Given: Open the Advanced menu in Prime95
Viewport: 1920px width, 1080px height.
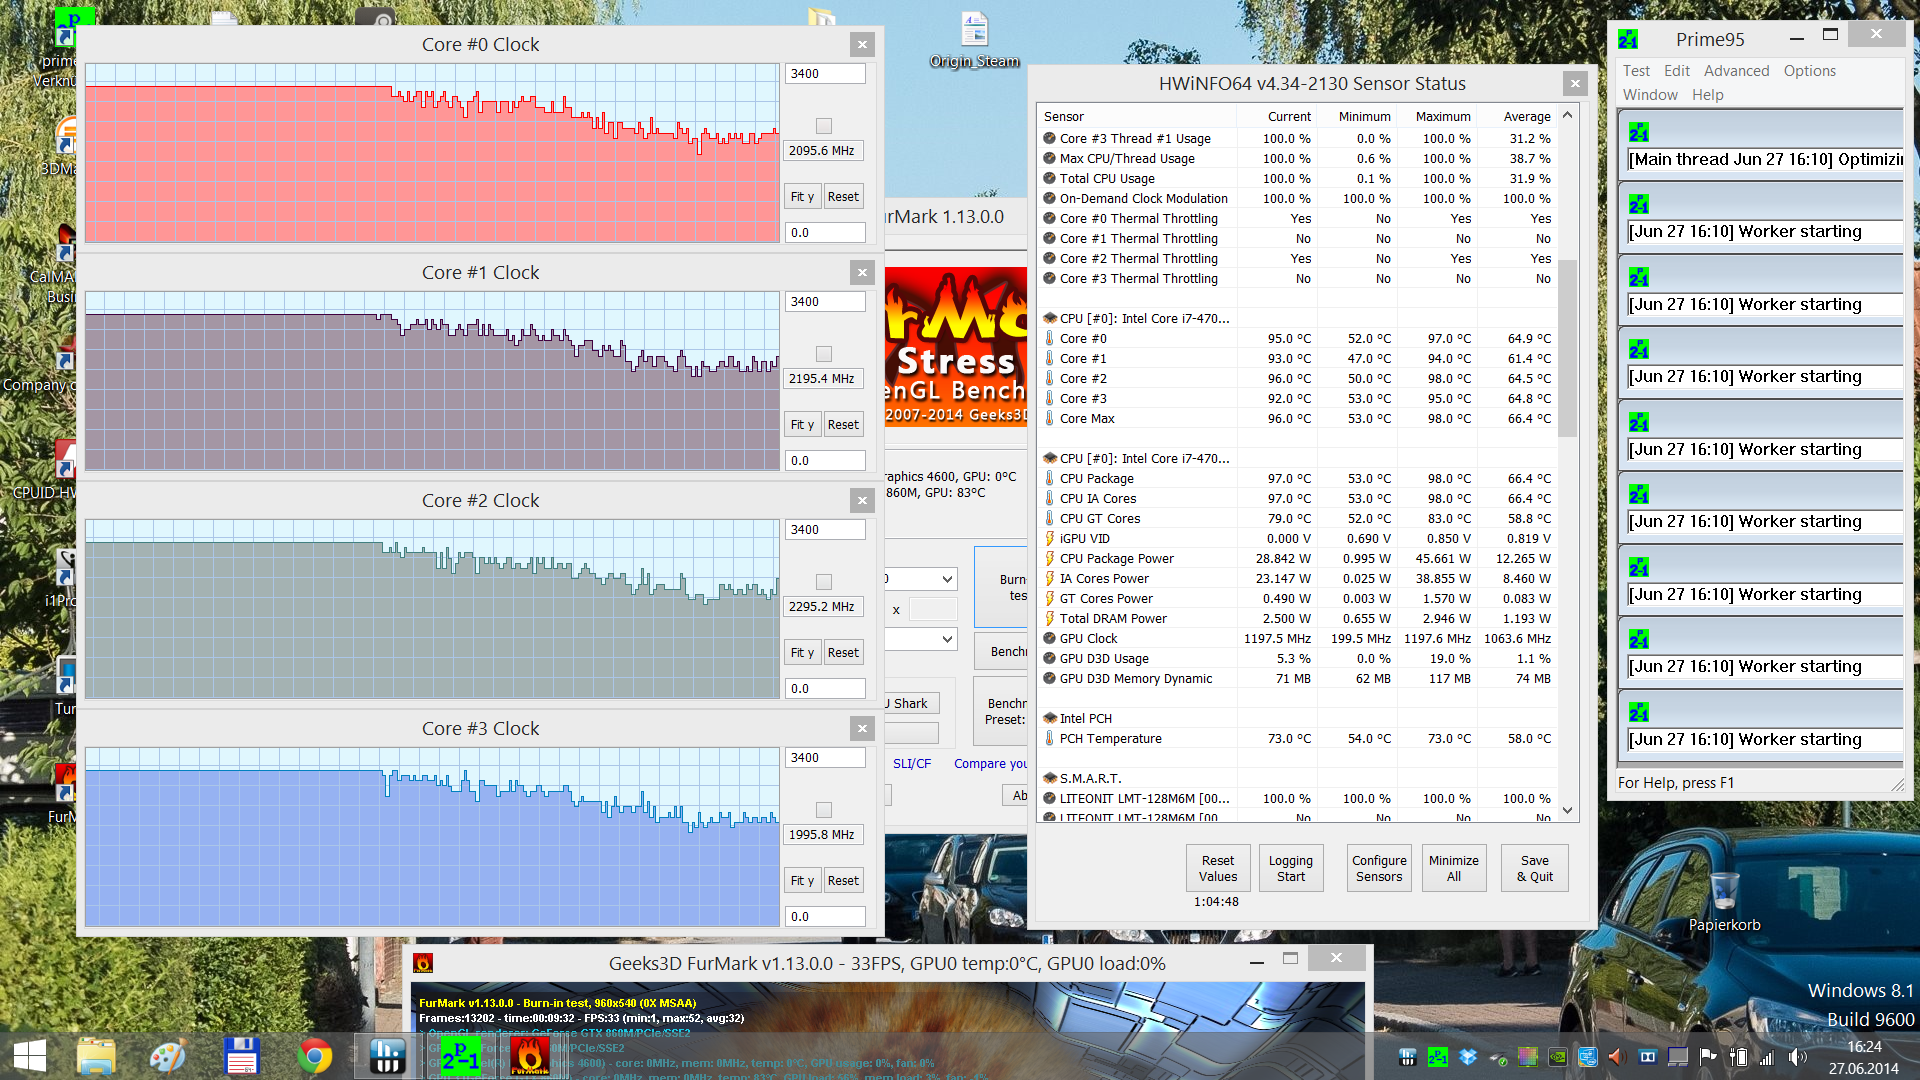Looking at the screenshot, I should pos(1736,71).
